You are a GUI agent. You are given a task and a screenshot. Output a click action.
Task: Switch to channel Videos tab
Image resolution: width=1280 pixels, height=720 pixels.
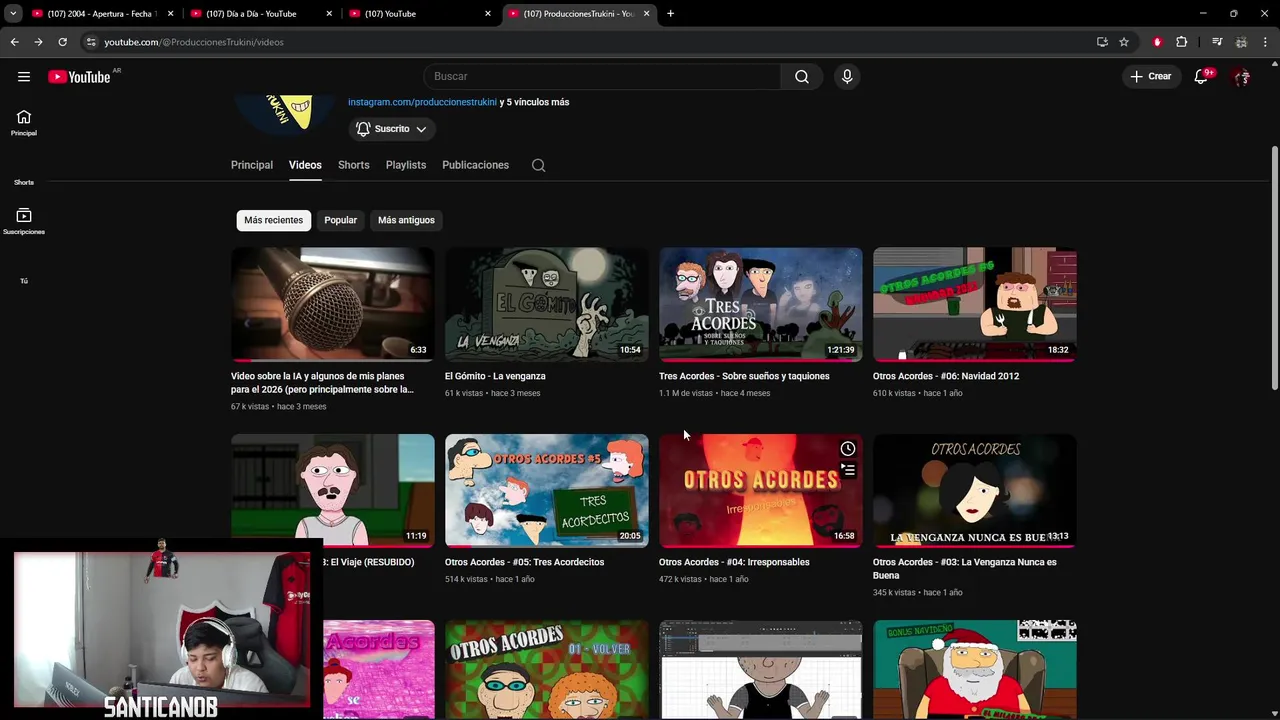click(305, 165)
